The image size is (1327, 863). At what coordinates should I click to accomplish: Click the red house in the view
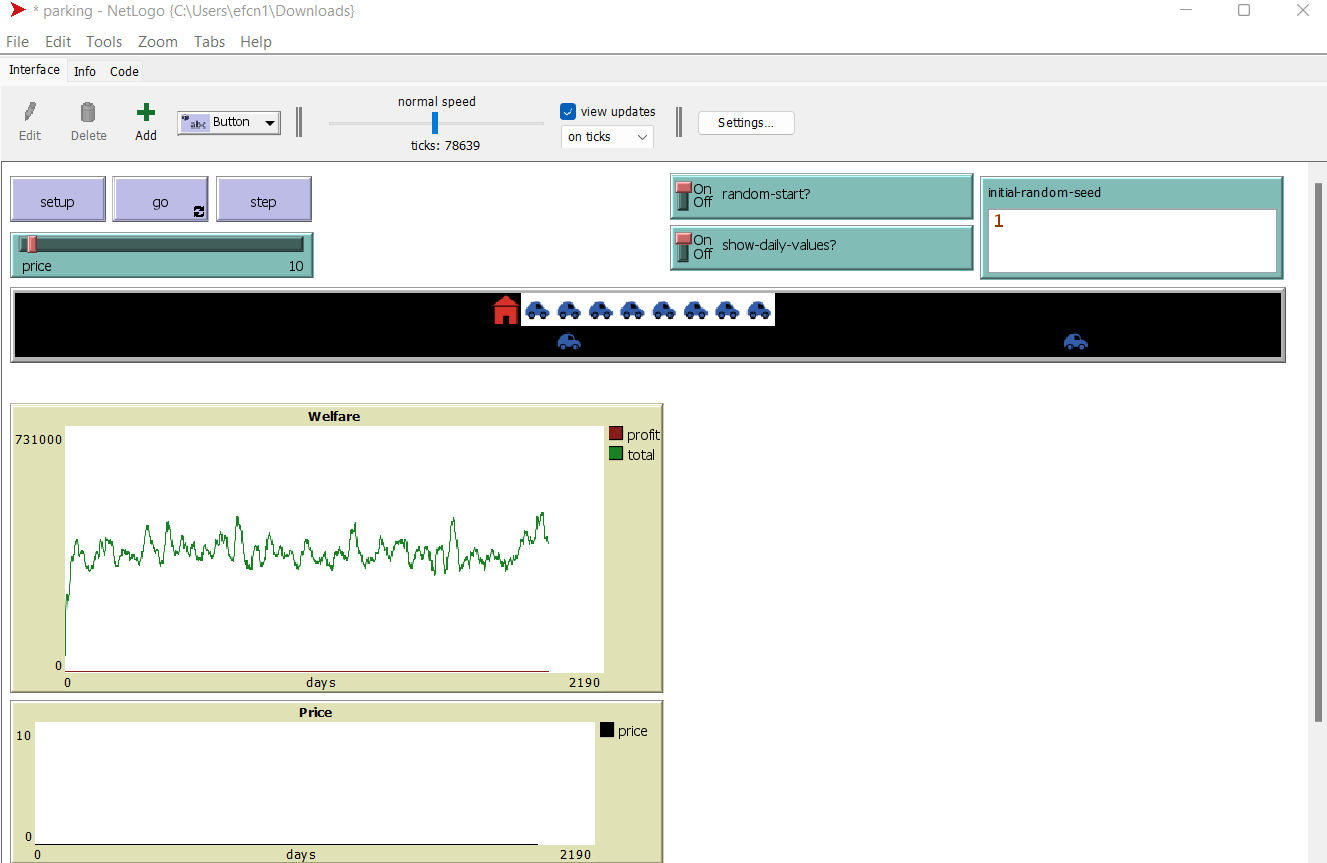click(x=506, y=310)
